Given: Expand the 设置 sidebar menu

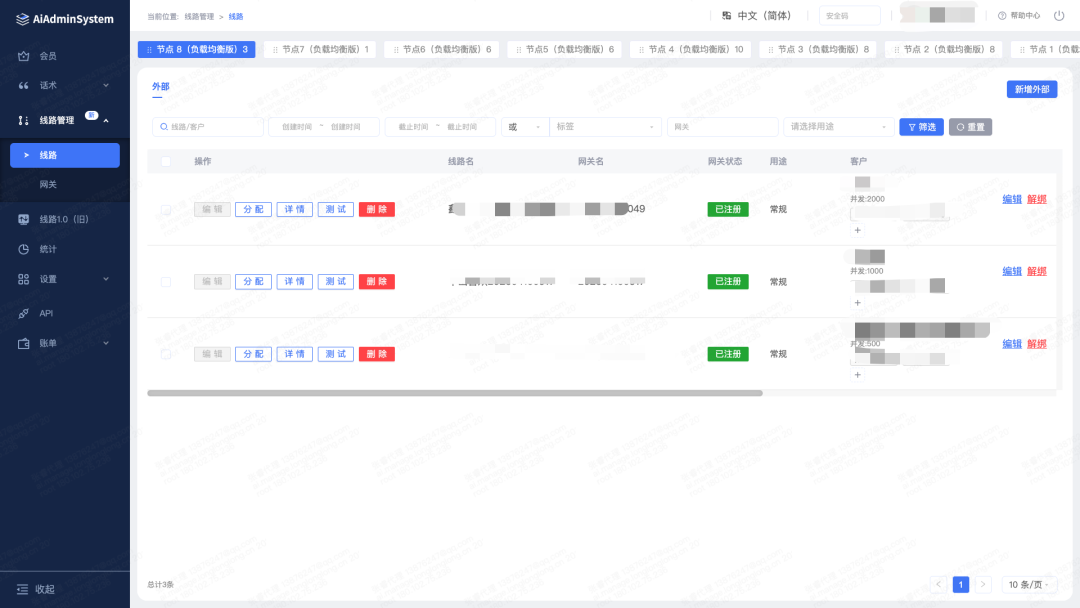Looking at the screenshot, I should pyautogui.click(x=64, y=279).
